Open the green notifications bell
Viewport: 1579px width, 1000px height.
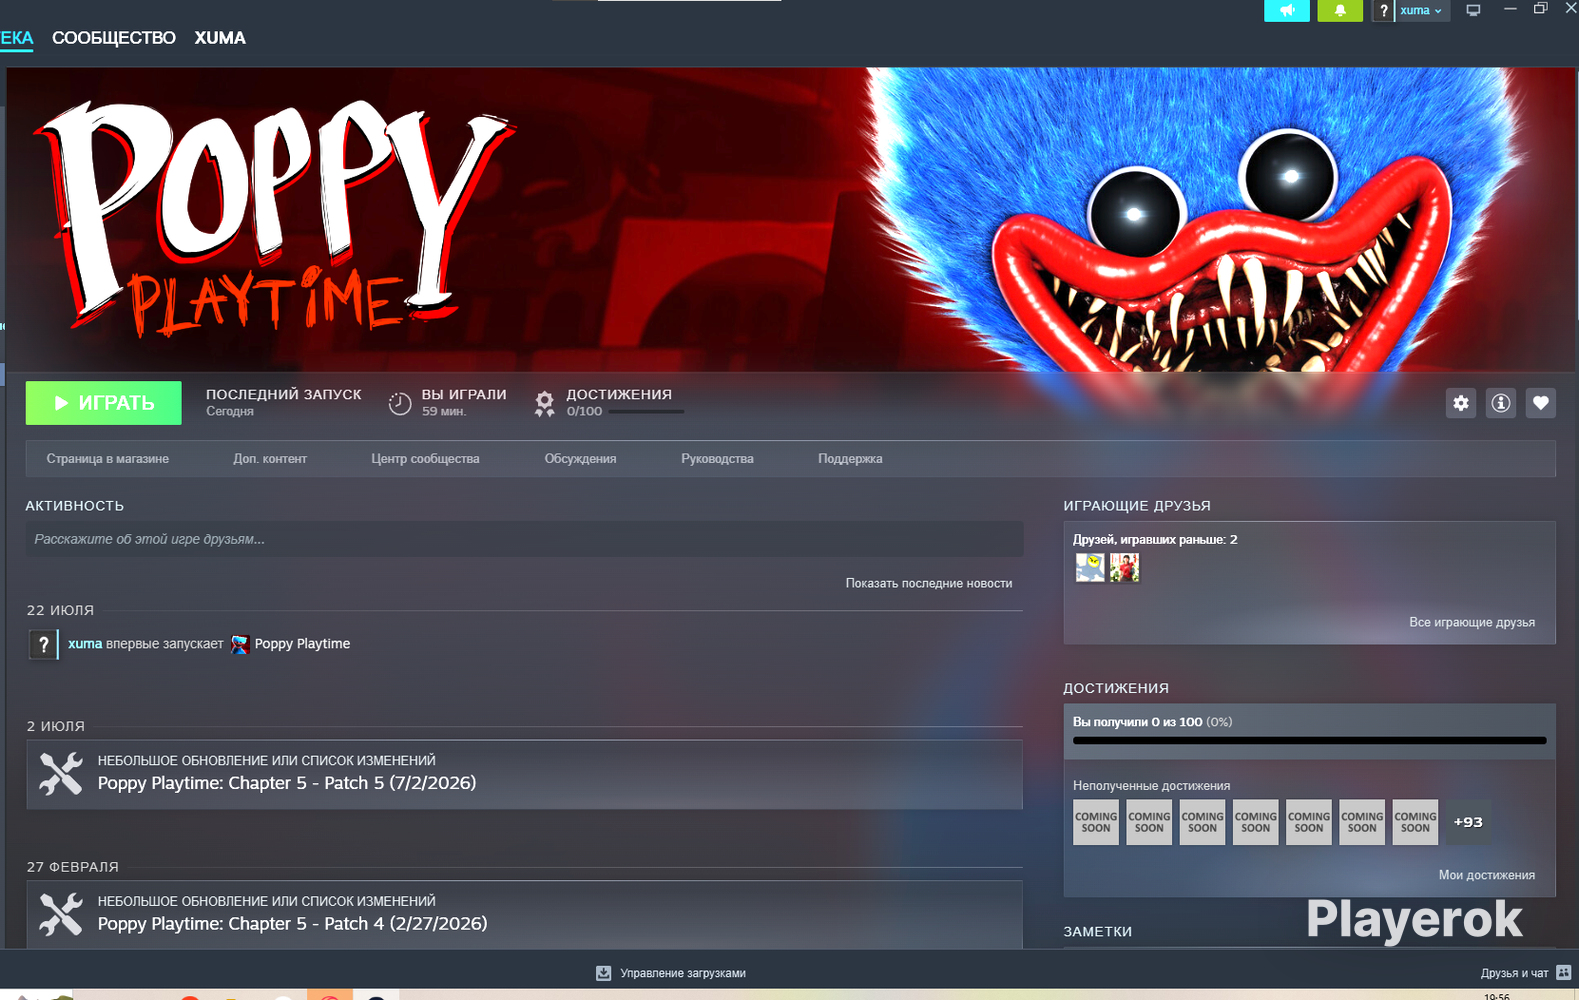click(1340, 10)
